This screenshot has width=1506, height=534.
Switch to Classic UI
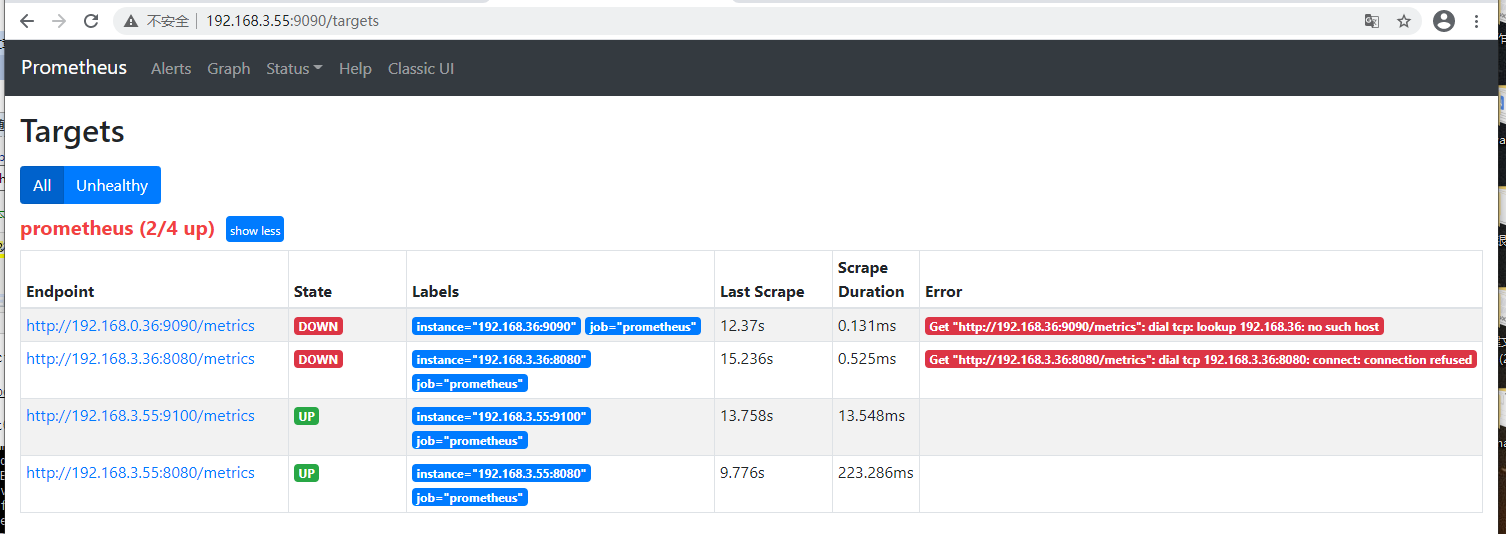[421, 69]
